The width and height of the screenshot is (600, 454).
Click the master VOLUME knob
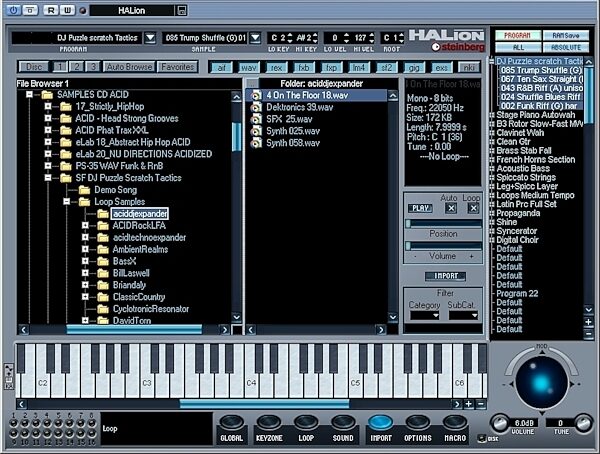click(499, 423)
